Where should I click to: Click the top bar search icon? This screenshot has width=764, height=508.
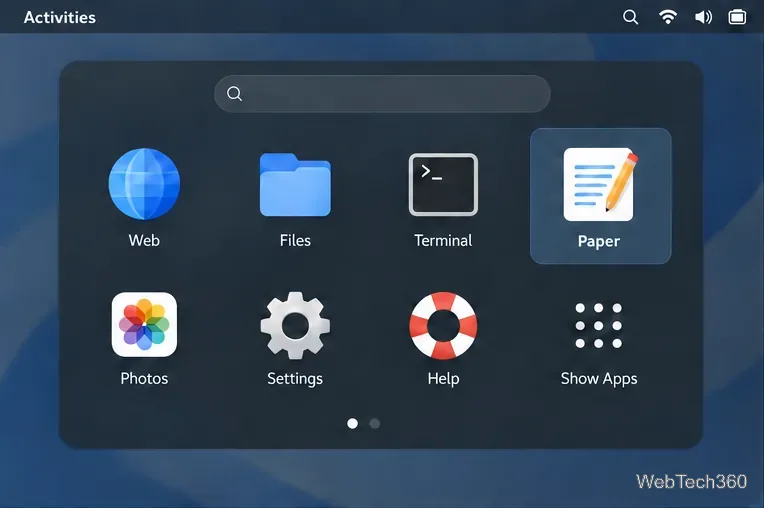pos(630,18)
